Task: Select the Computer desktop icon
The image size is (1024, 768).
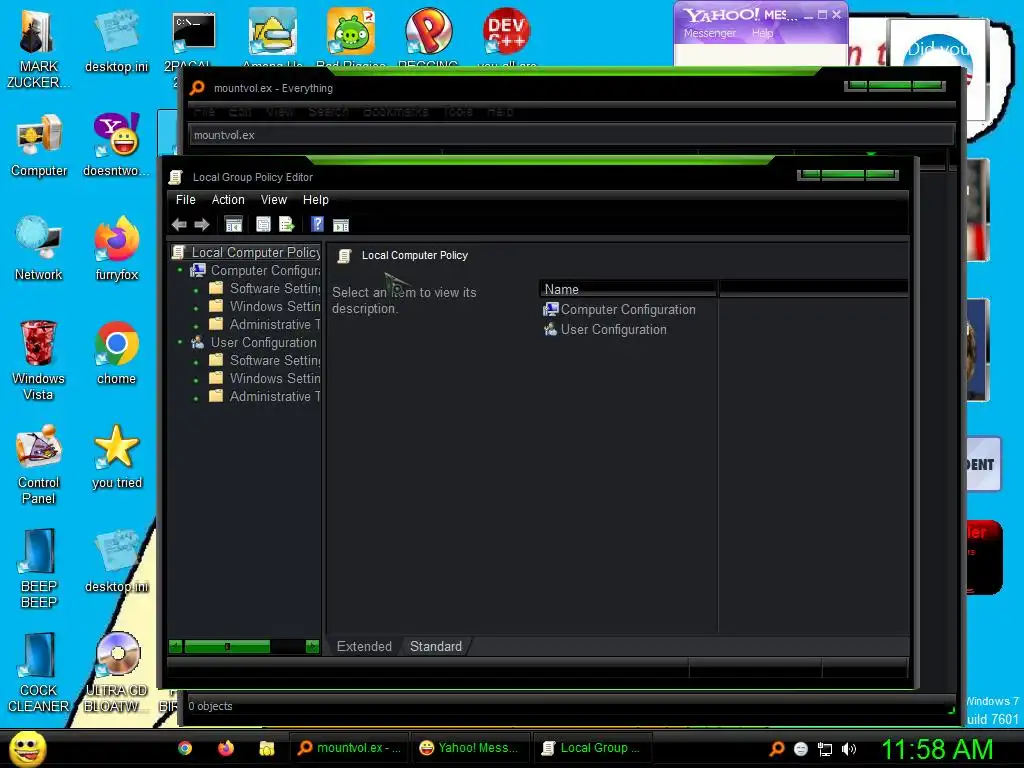Action: tap(39, 145)
